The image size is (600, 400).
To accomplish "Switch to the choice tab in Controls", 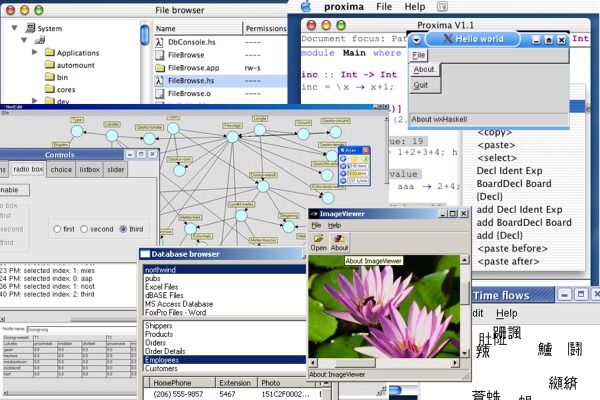I will [x=61, y=170].
